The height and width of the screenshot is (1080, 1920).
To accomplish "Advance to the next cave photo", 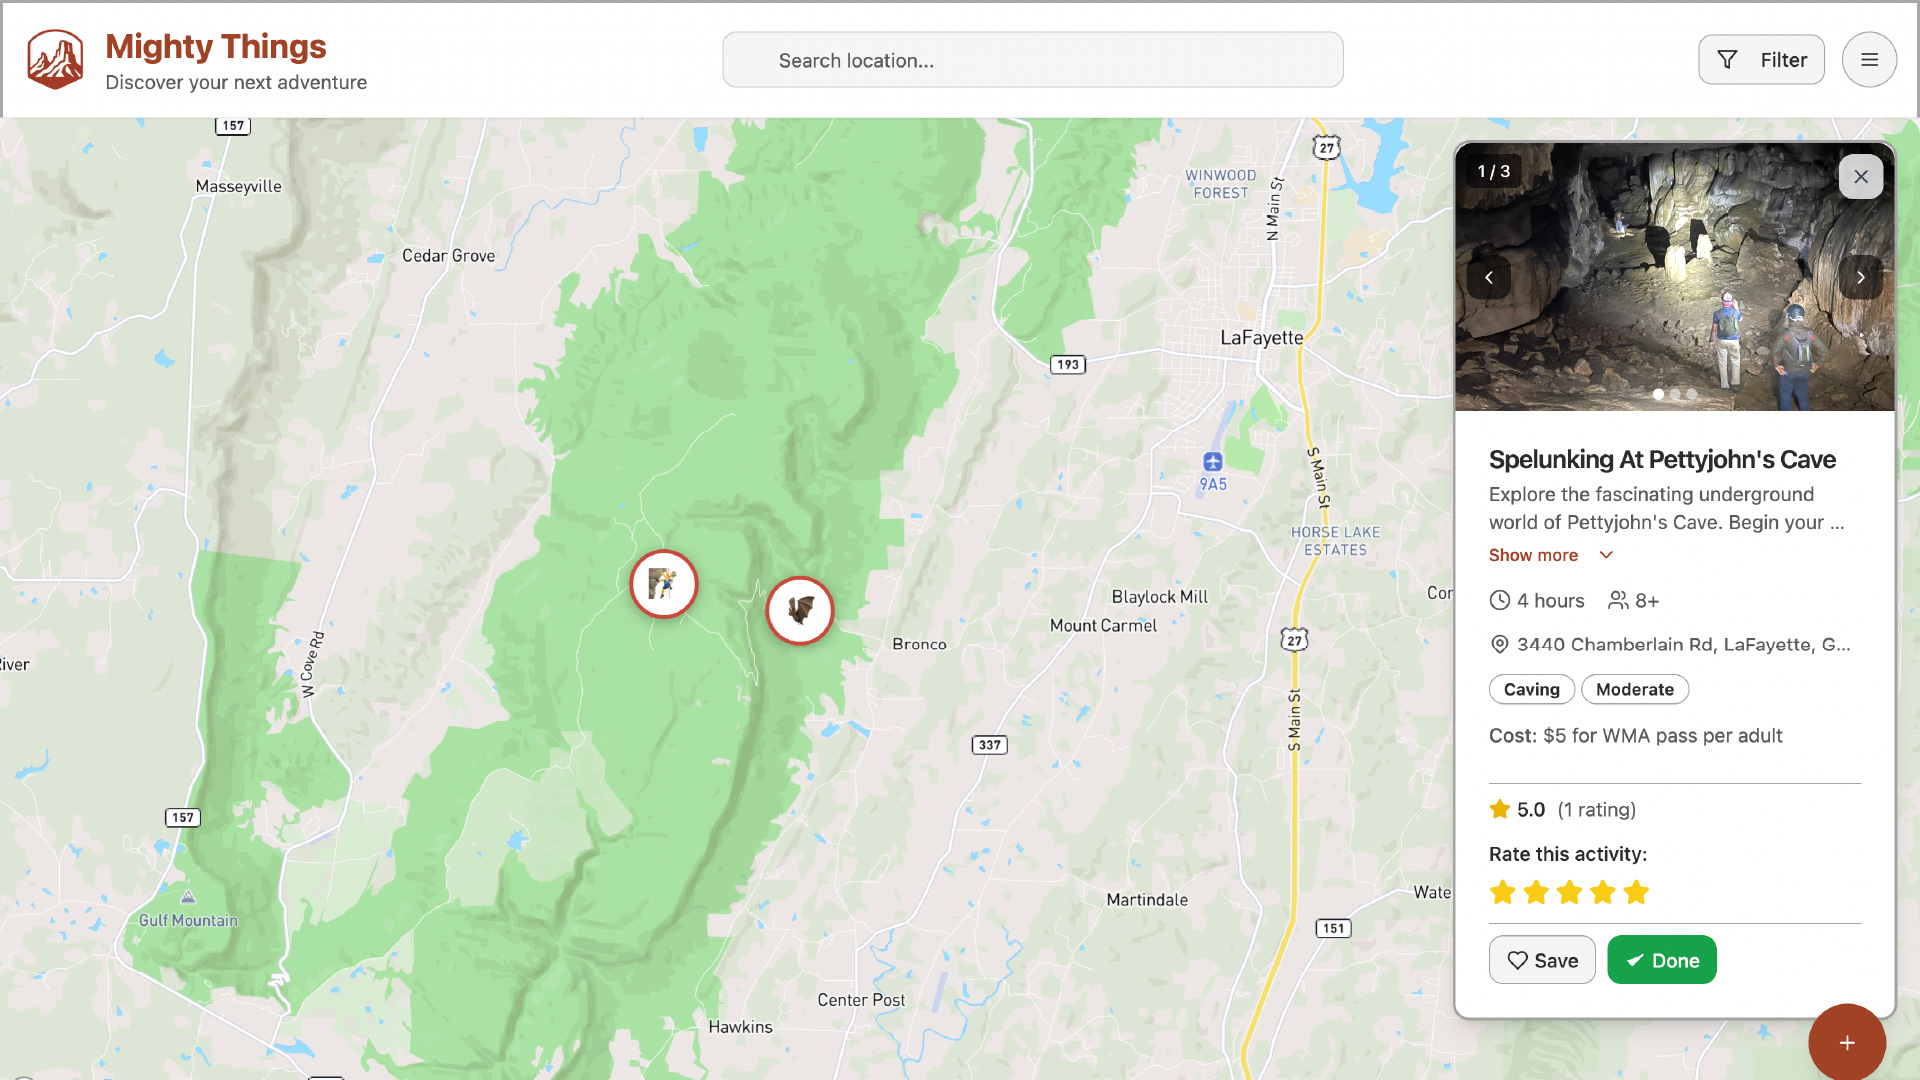I will point(1861,277).
